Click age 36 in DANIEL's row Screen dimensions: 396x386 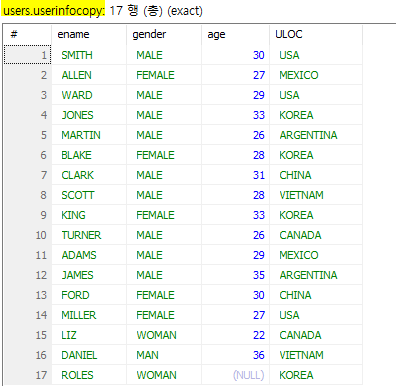coord(235,355)
